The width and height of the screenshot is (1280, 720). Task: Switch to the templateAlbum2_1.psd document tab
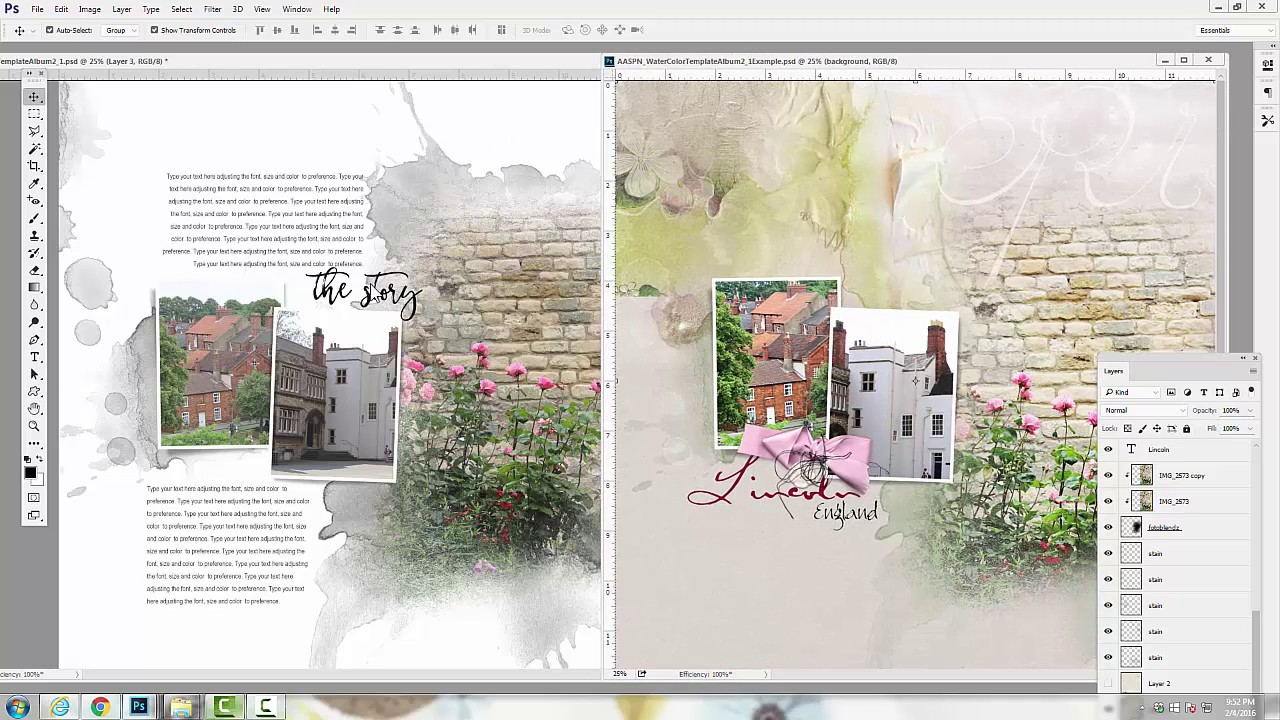(x=84, y=61)
